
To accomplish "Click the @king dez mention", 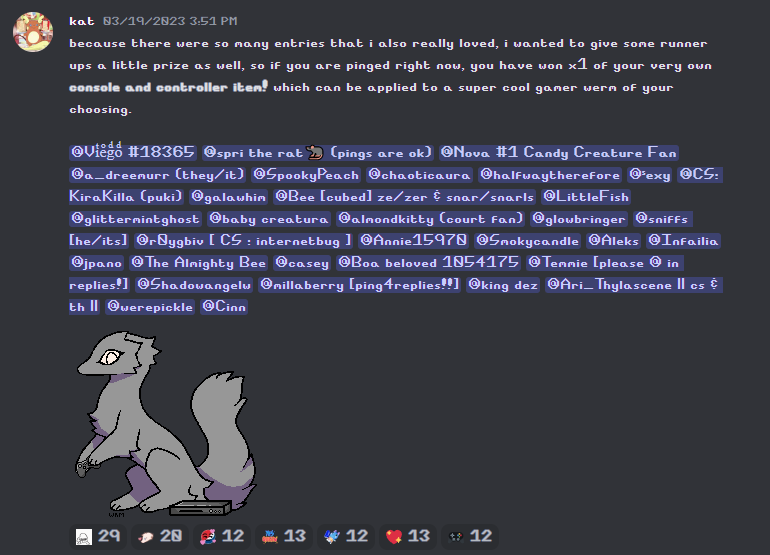I will click(x=503, y=285).
